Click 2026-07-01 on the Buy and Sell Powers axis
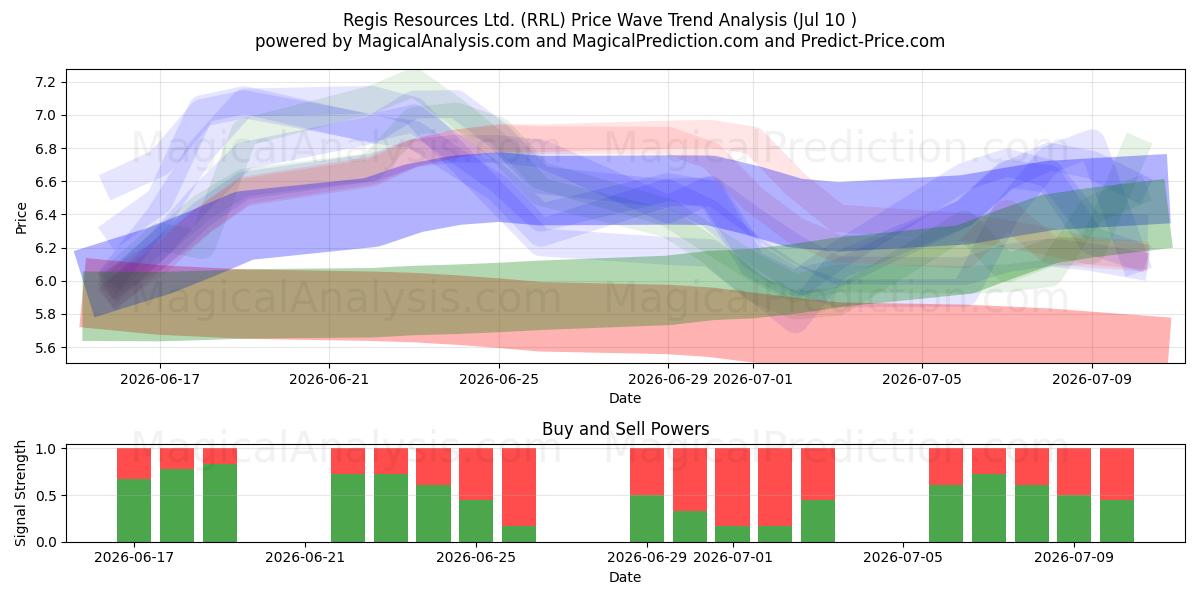Screen dimensions: 1200x600 [733, 558]
